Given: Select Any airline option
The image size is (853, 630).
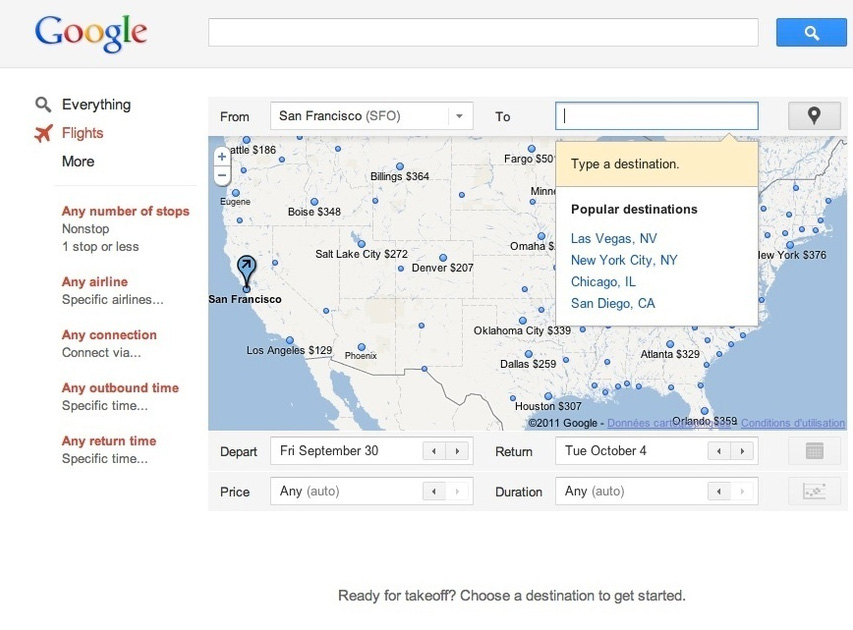Looking at the screenshot, I should 95,282.
